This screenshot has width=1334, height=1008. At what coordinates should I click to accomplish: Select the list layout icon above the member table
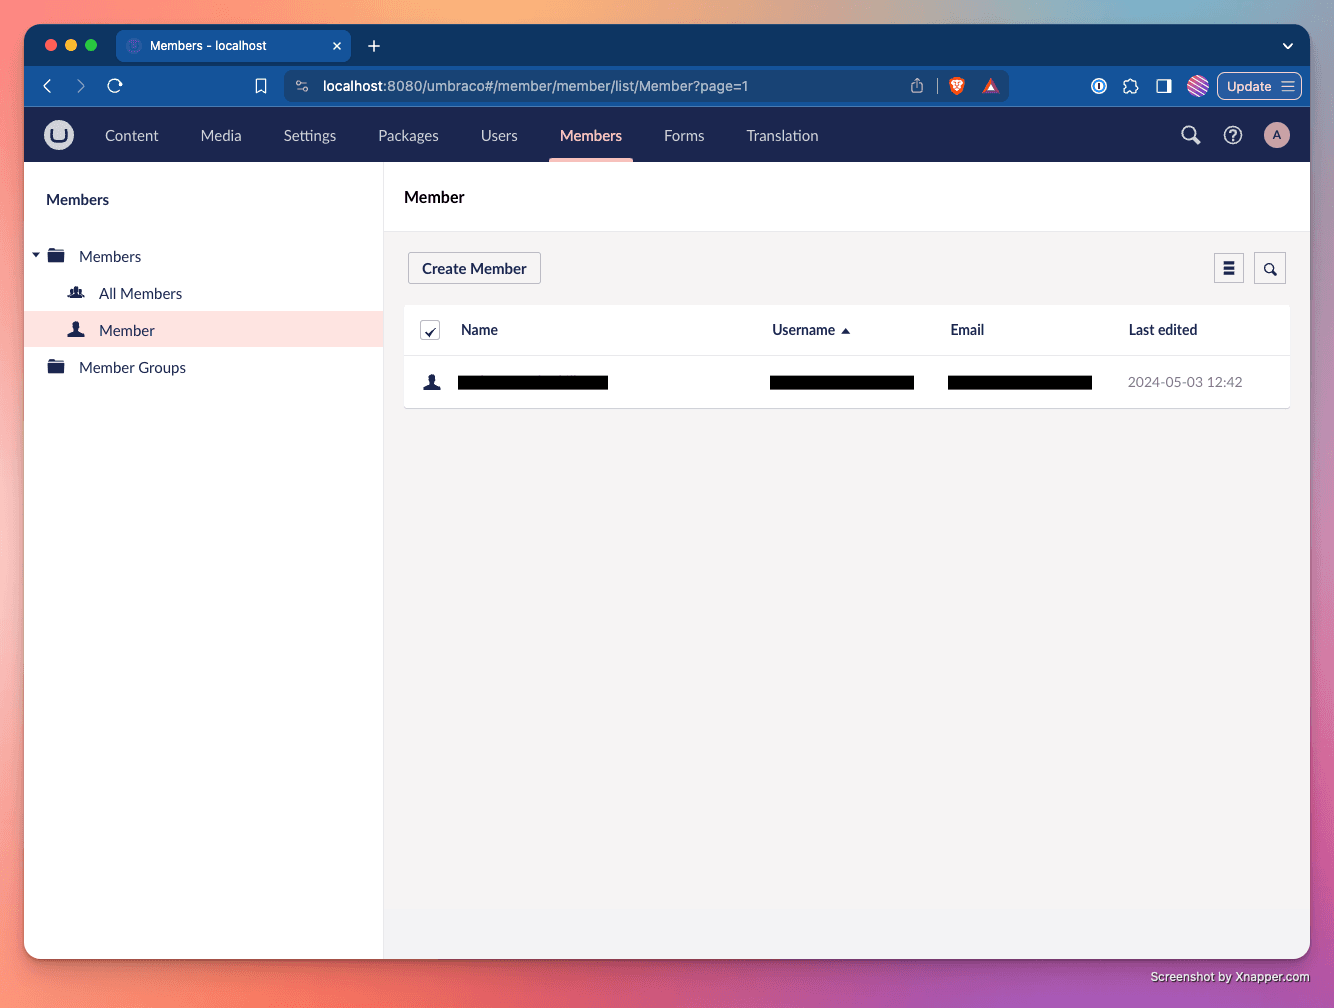pyautogui.click(x=1228, y=268)
